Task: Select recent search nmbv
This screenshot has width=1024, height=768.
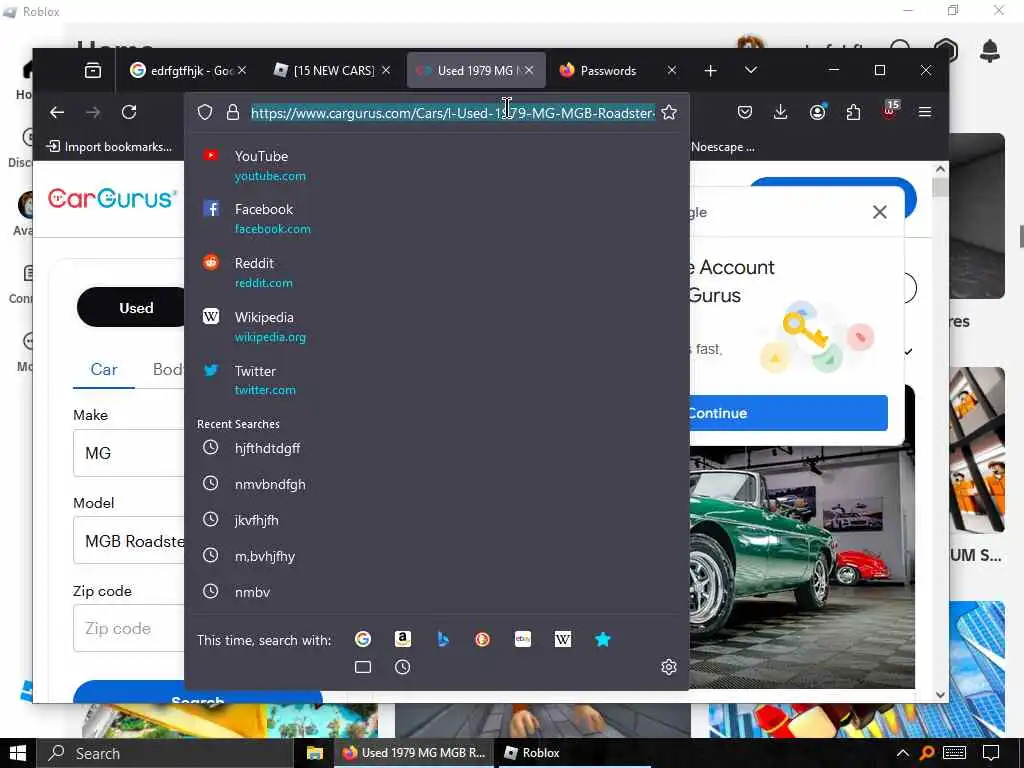Action: 436,592
